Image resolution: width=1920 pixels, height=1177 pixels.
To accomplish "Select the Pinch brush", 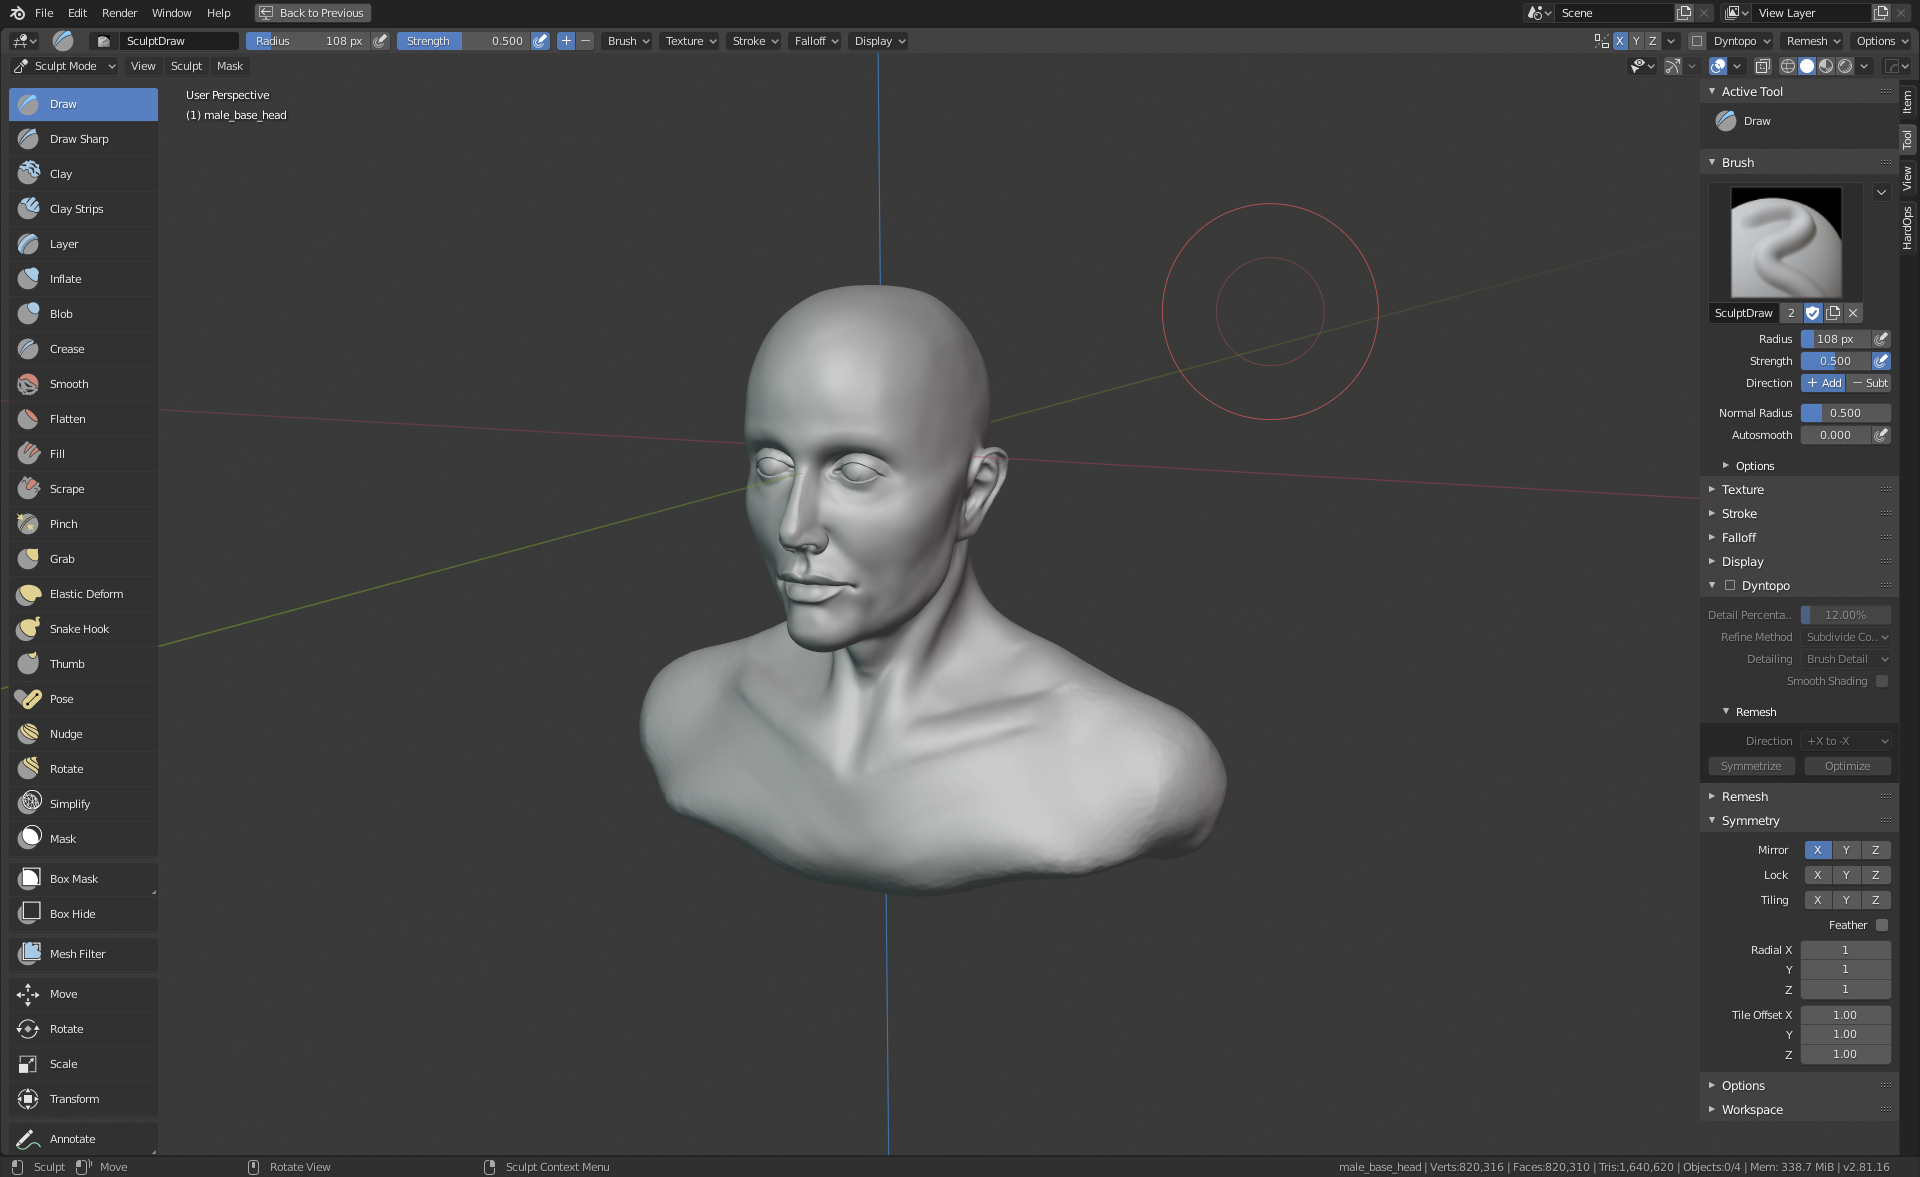I will click(63, 524).
